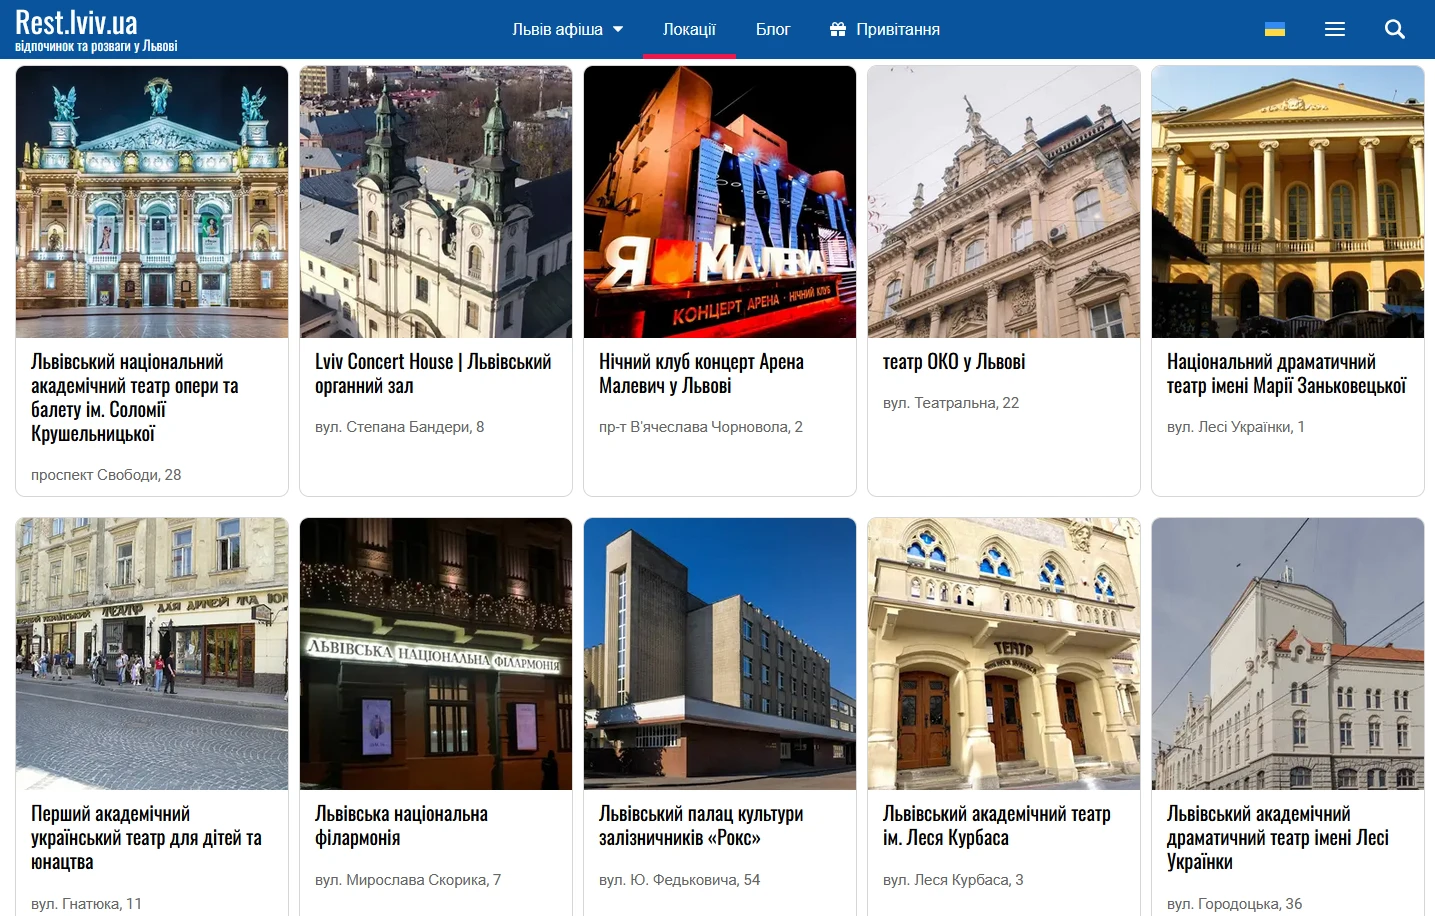Click the перший театр для дітей photo

pyautogui.click(x=151, y=653)
